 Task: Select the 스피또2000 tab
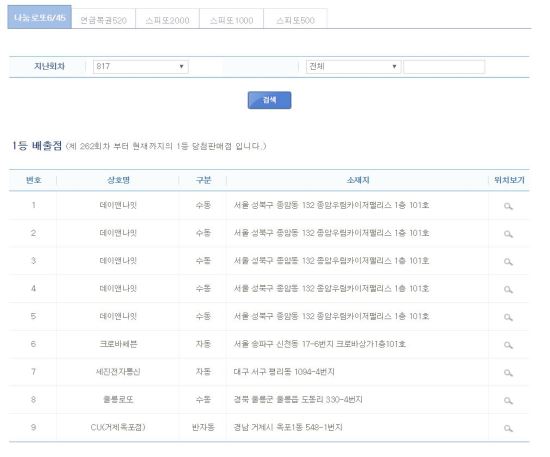coord(167,19)
